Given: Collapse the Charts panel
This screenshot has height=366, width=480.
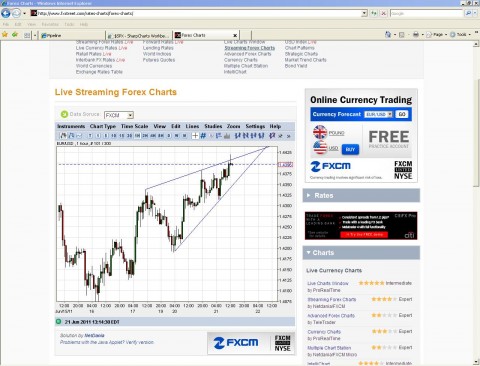Looking at the screenshot, I should pos(361,253).
